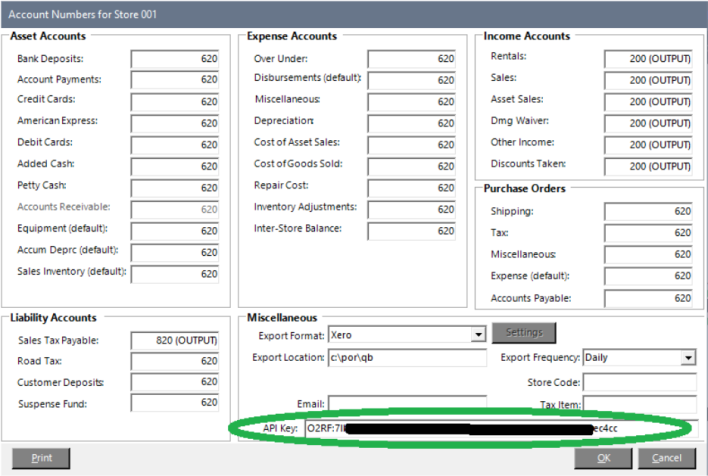Click the Print button
The image size is (708, 476).
pos(41,458)
